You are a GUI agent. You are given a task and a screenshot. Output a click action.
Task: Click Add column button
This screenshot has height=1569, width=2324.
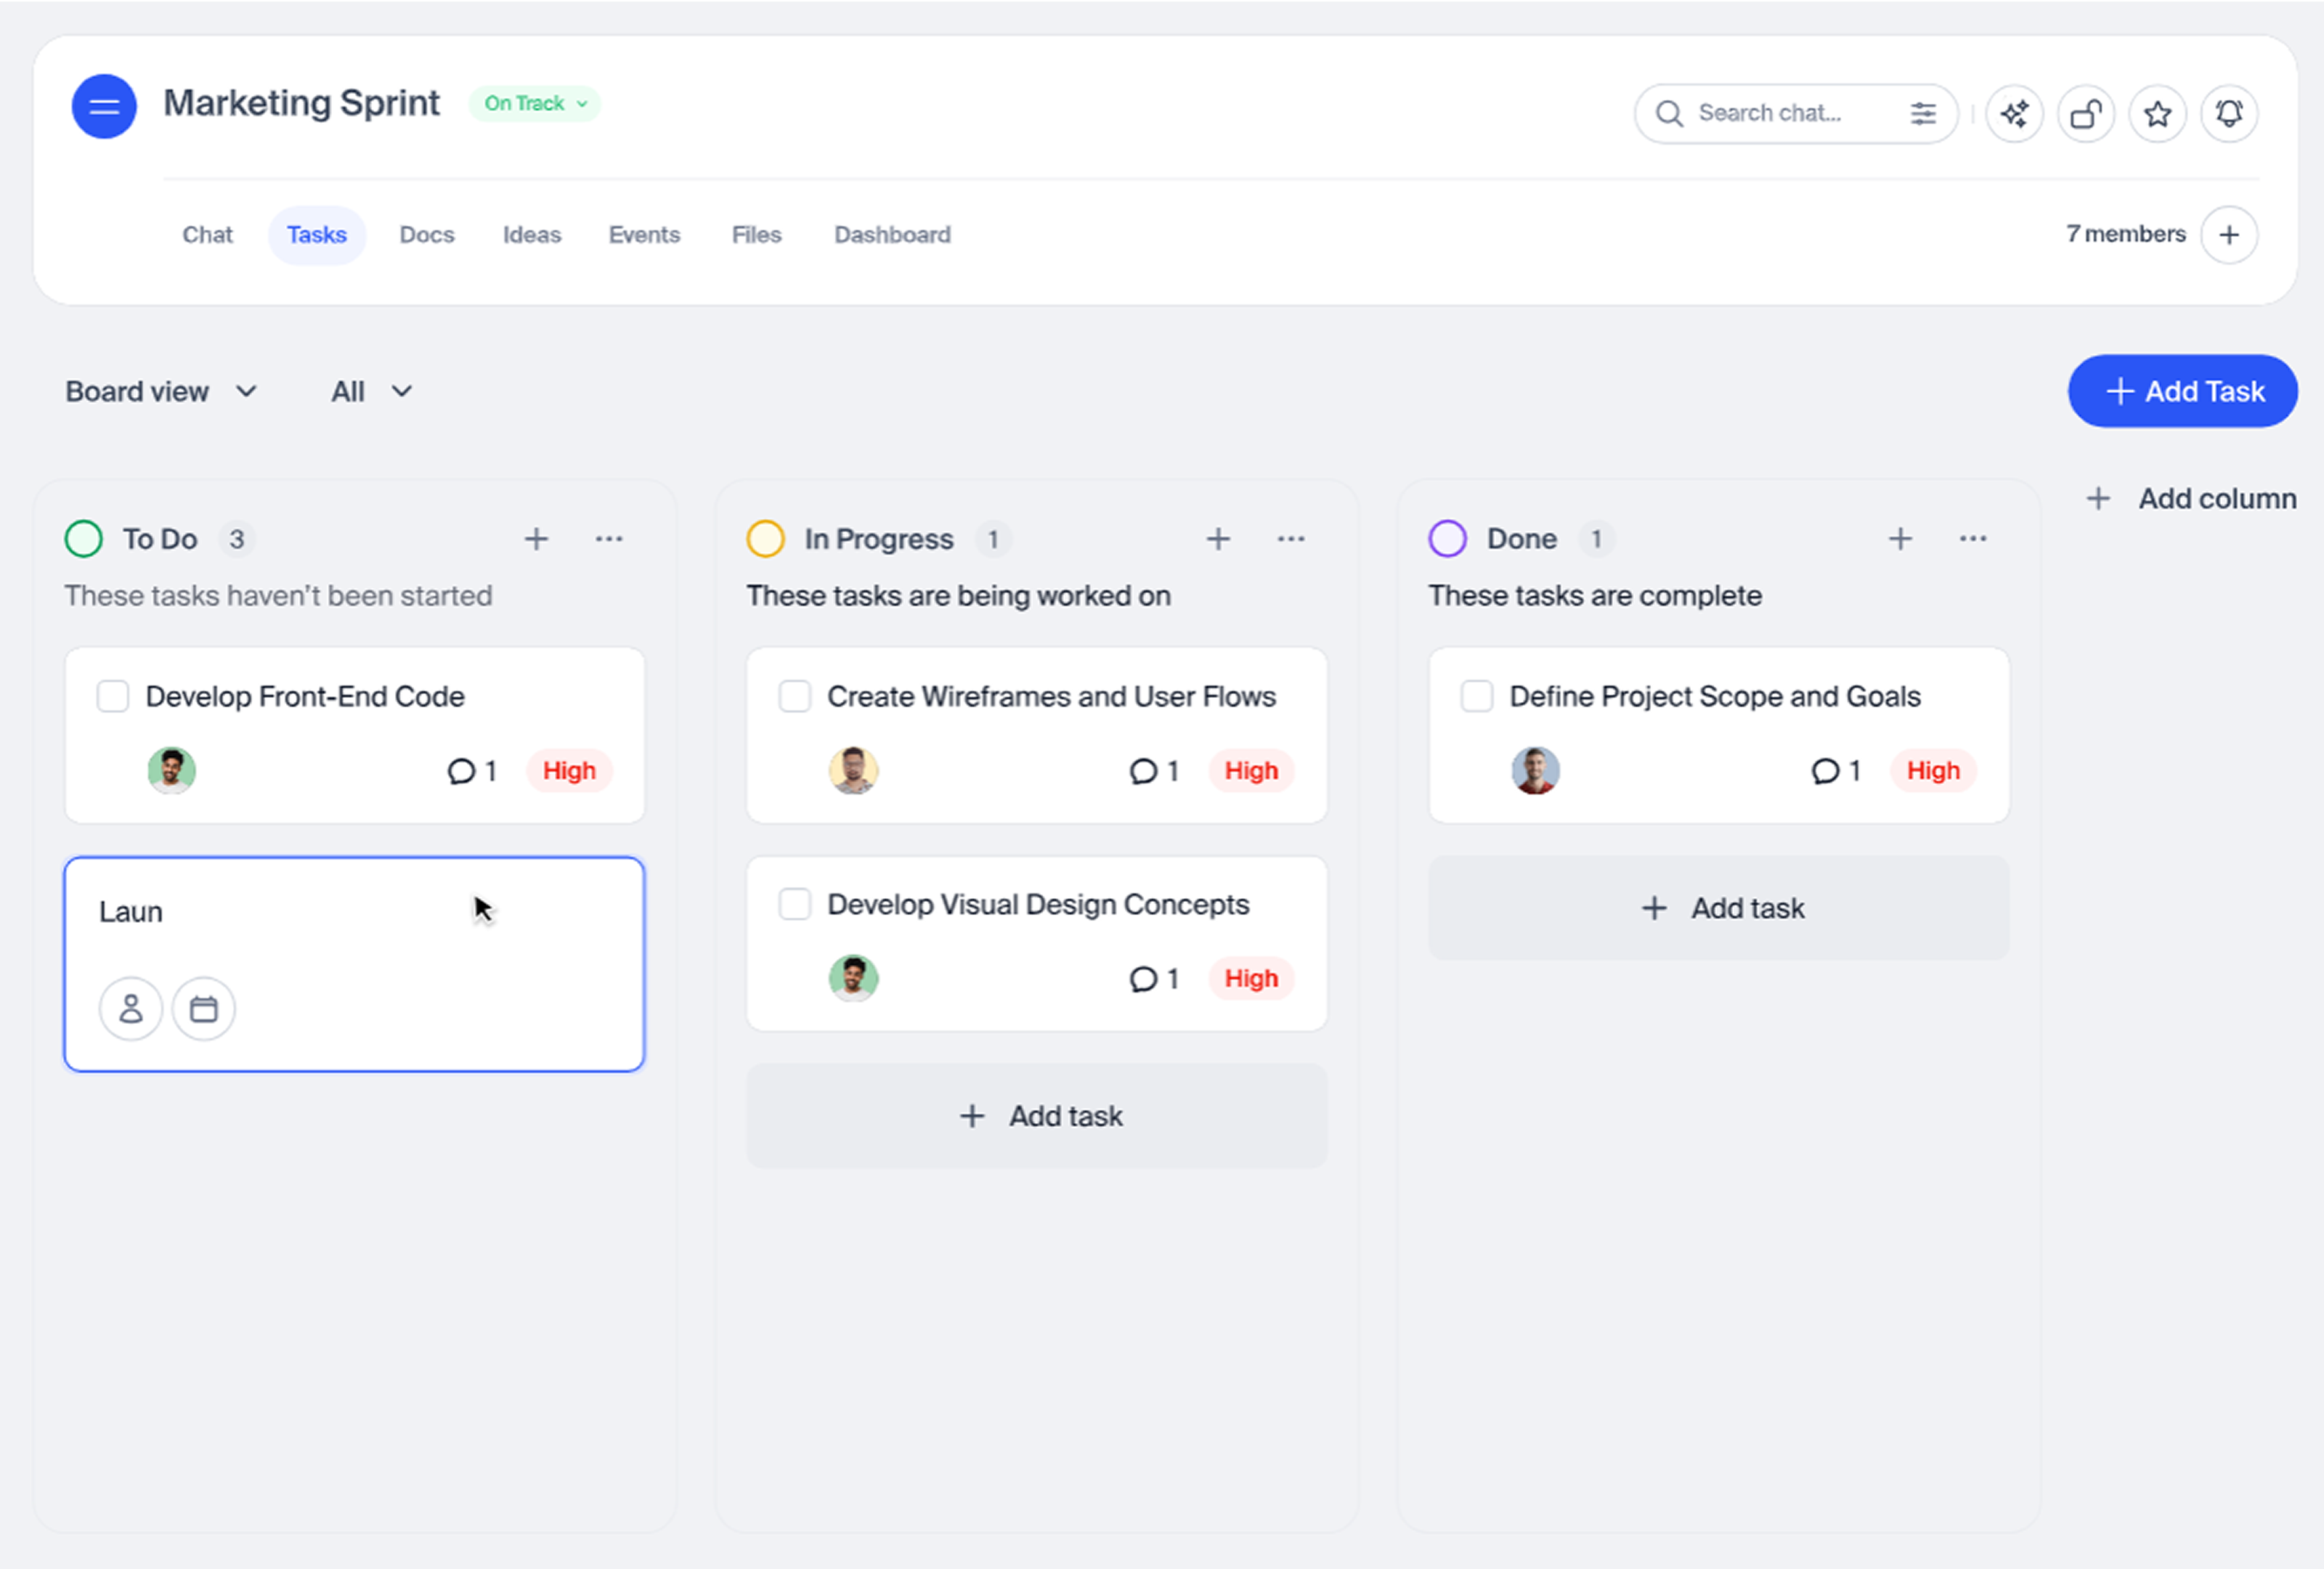tap(2192, 498)
